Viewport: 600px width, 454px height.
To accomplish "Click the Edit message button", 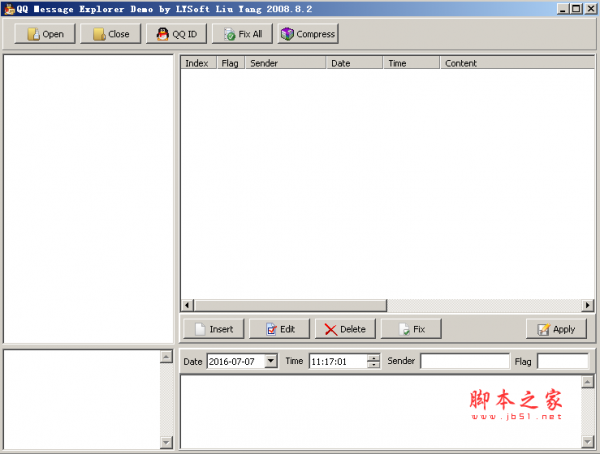I will [x=279, y=329].
